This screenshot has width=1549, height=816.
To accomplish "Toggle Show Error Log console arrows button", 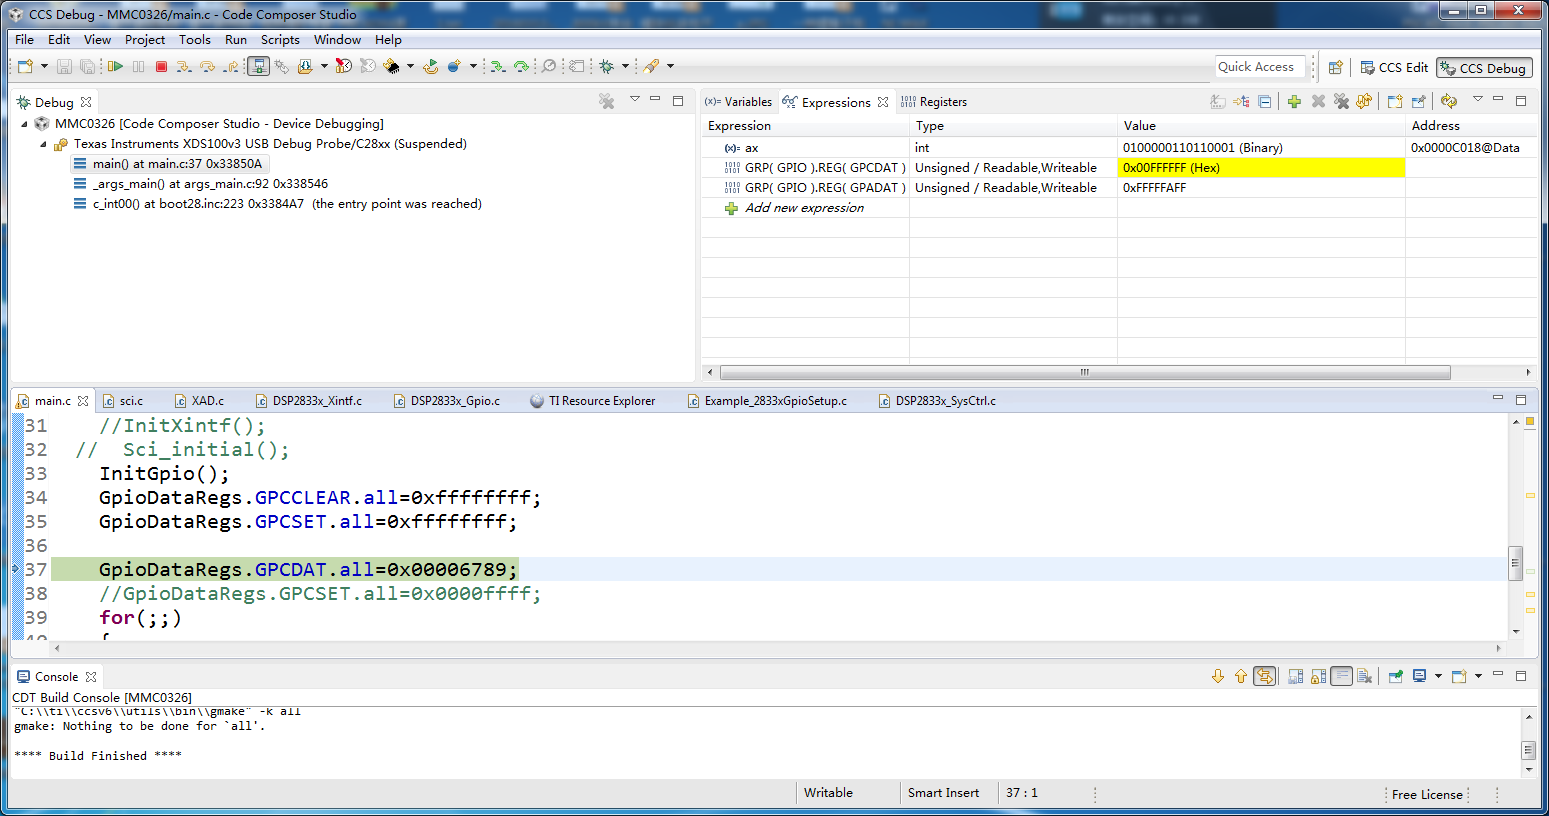I will [1265, 677].
